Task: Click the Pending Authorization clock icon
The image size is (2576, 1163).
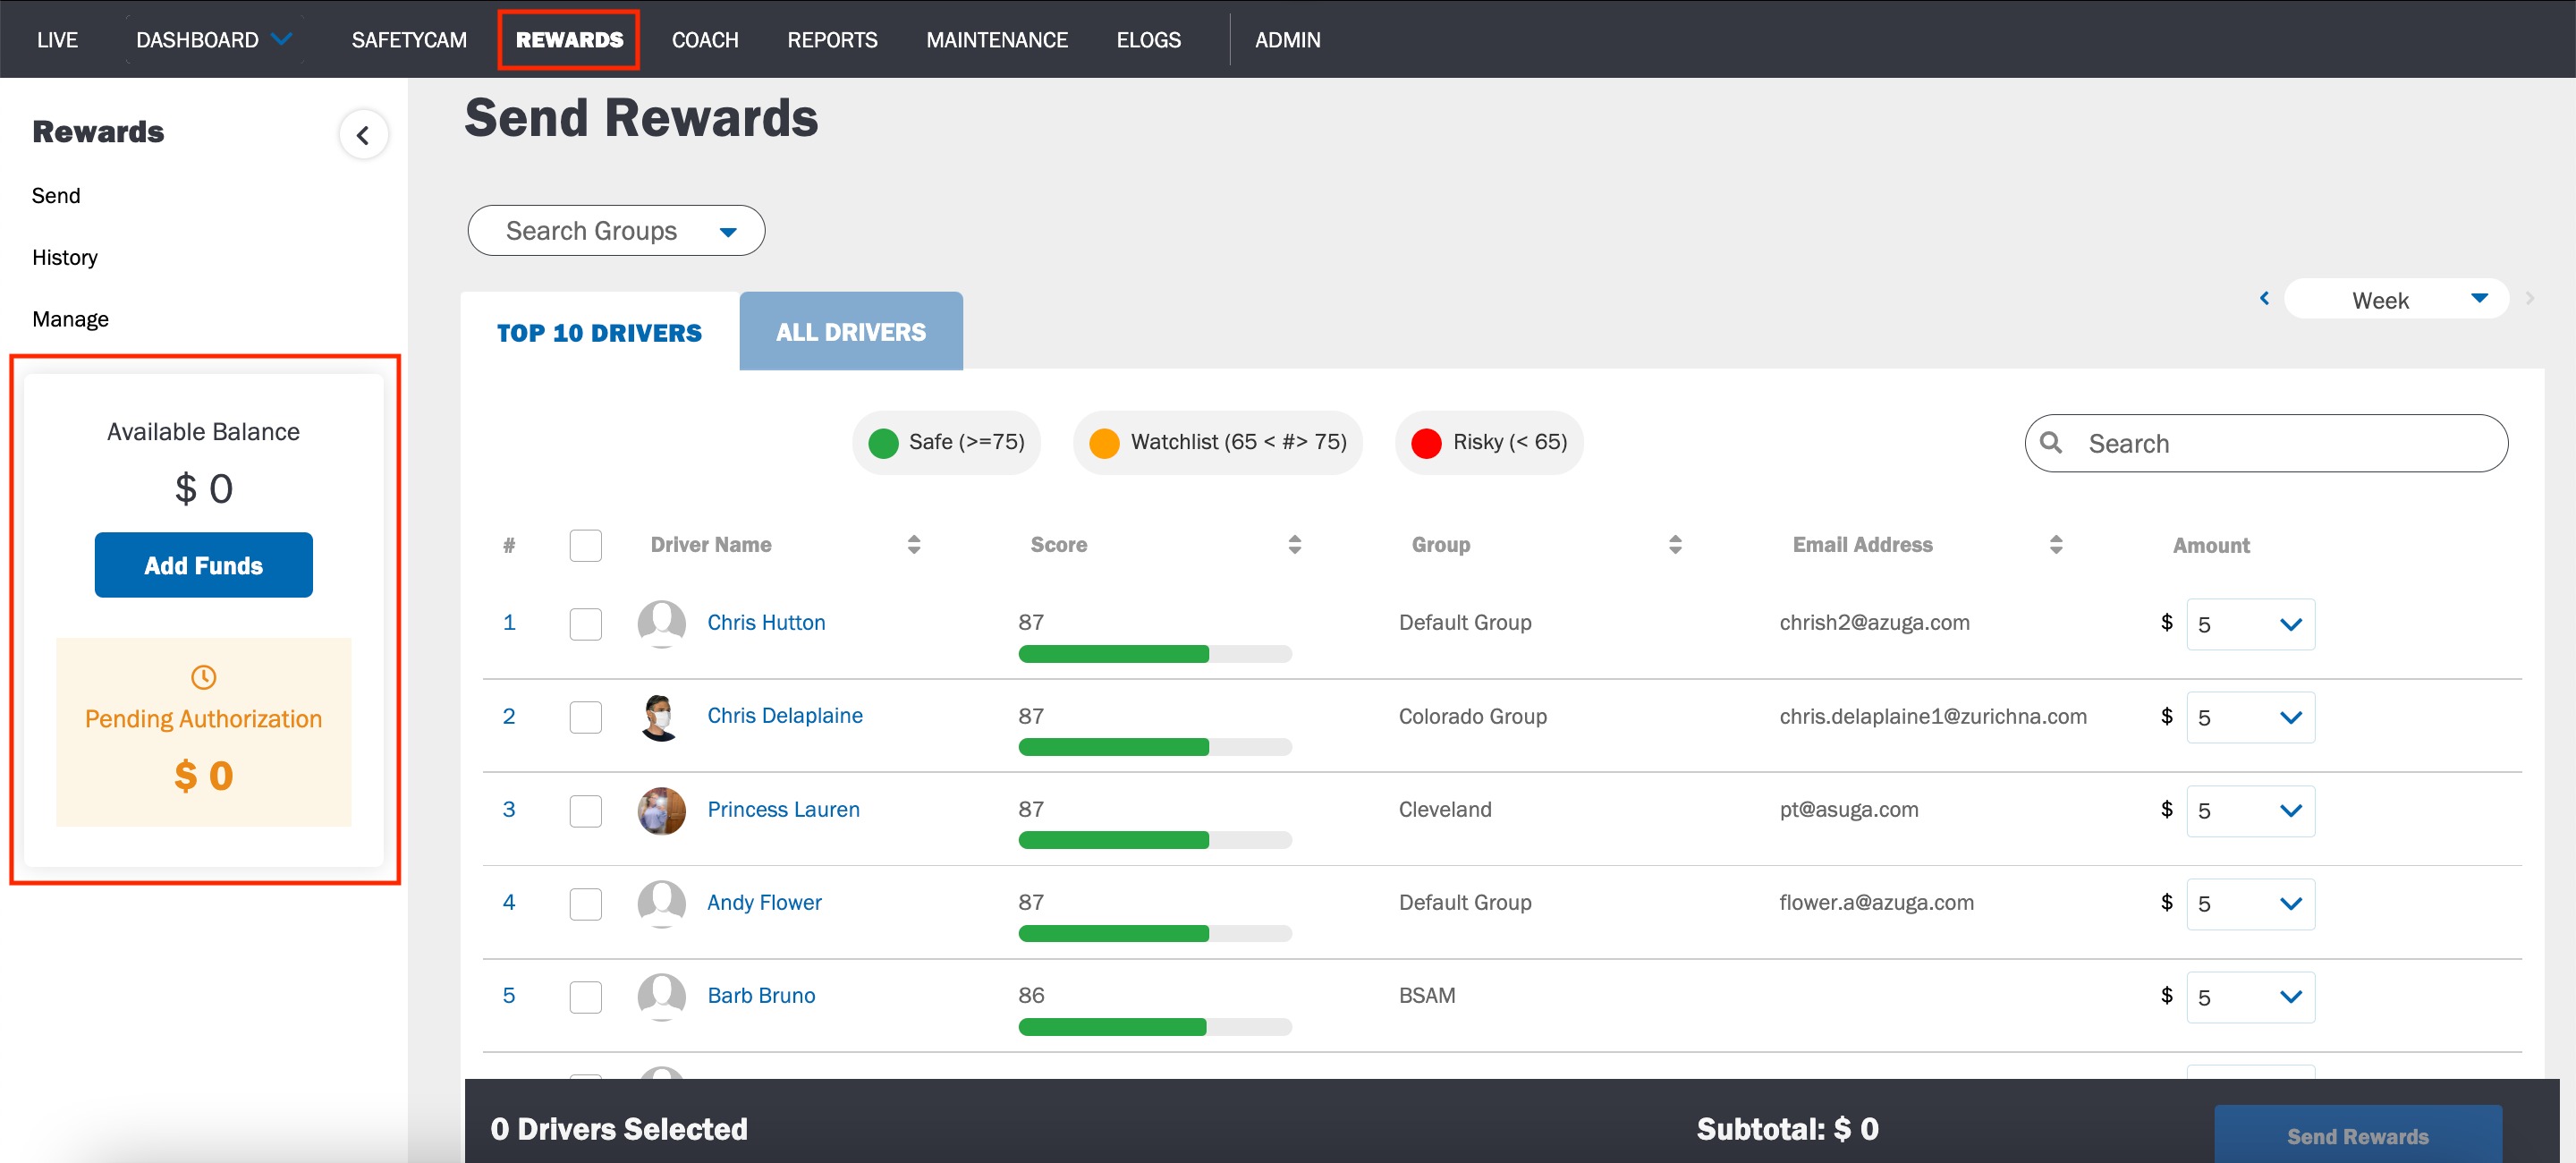Action: point(203,677)
